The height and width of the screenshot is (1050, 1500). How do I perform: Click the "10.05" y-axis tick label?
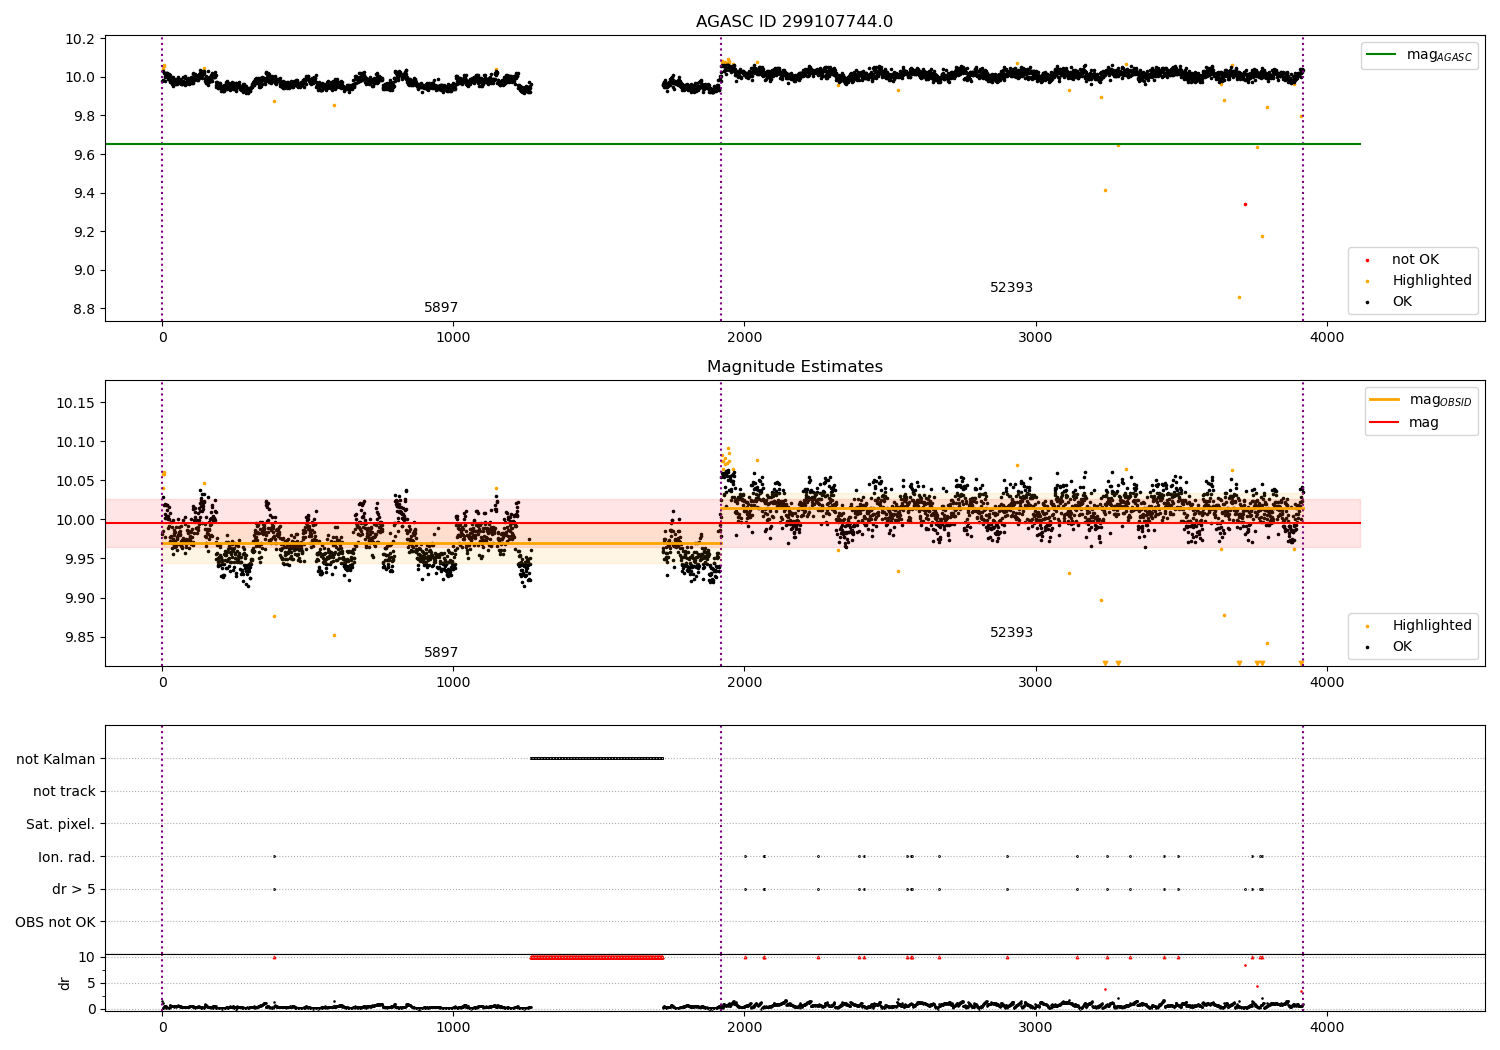point(75,481)
